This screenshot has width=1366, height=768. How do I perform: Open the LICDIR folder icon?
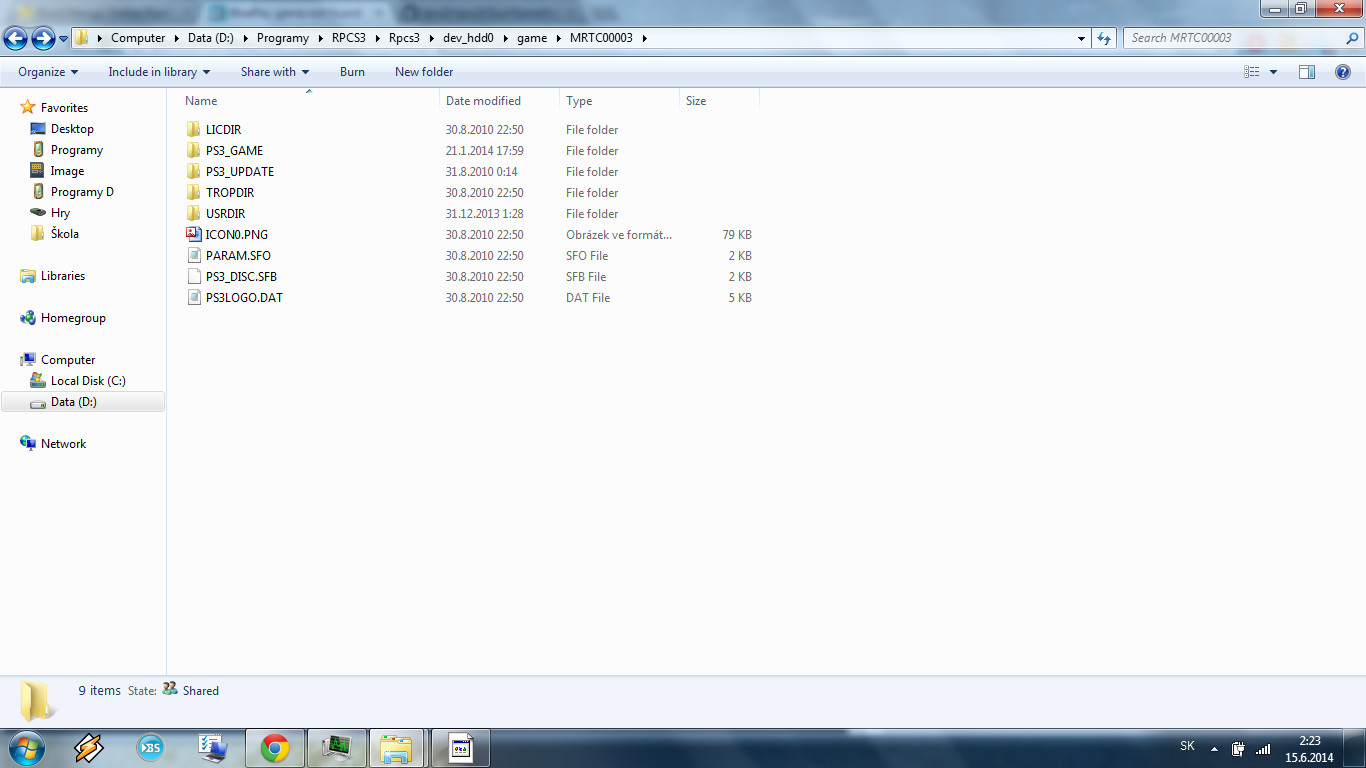coord(194,130)
